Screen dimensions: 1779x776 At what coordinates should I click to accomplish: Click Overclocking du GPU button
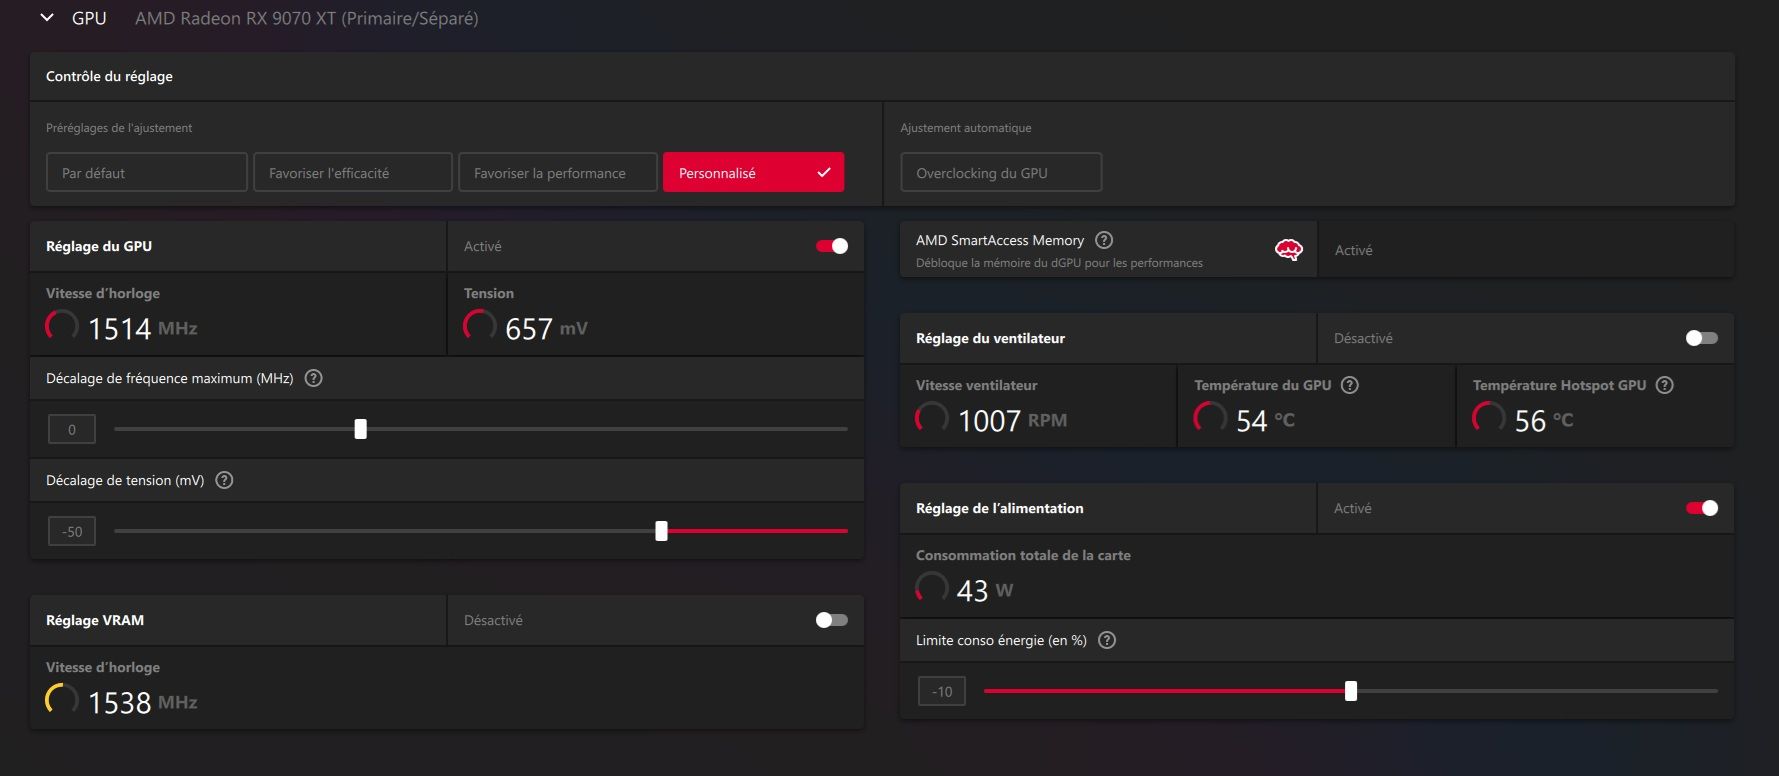point(1000,173)
